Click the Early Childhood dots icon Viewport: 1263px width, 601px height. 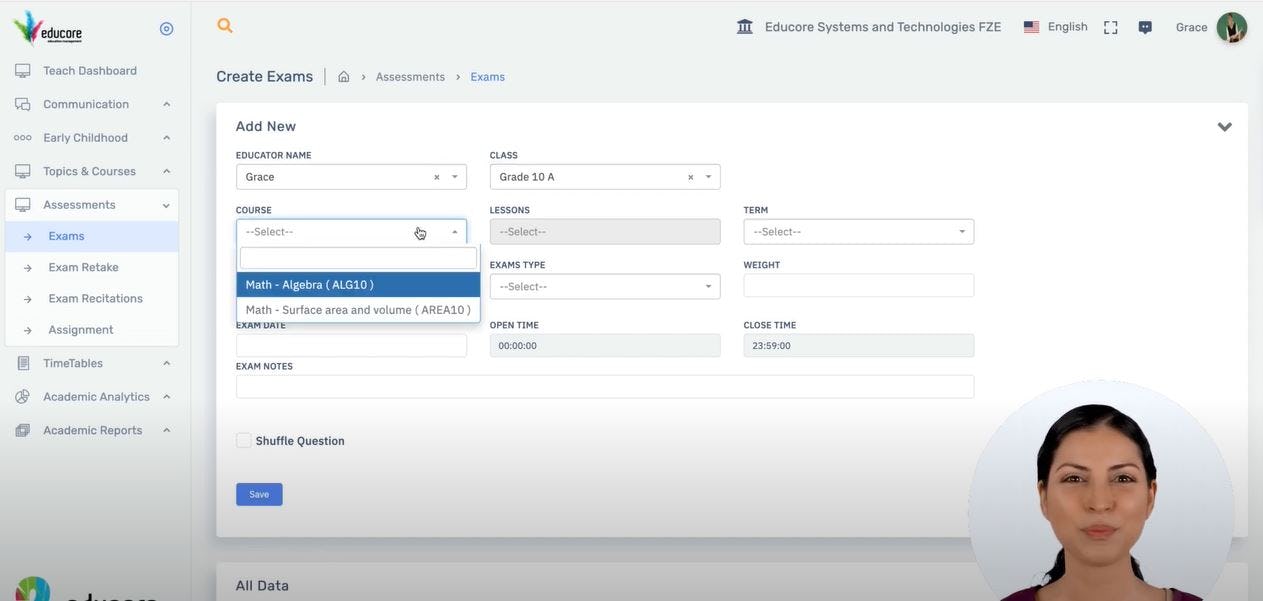coord(22,138)
